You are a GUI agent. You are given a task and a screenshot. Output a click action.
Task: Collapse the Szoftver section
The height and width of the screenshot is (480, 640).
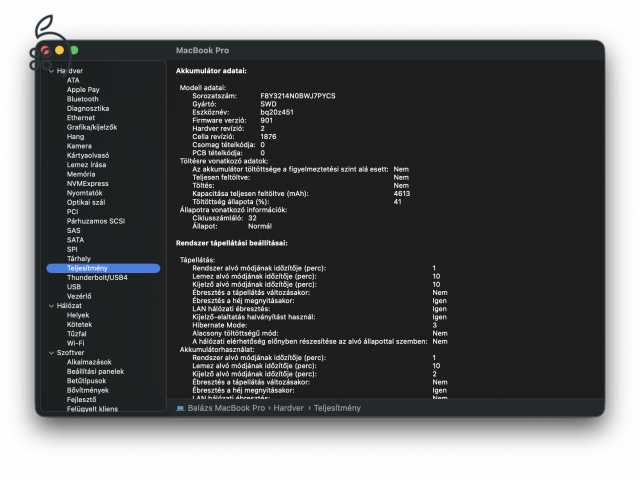pyautogui.click(x=51, y=352)
